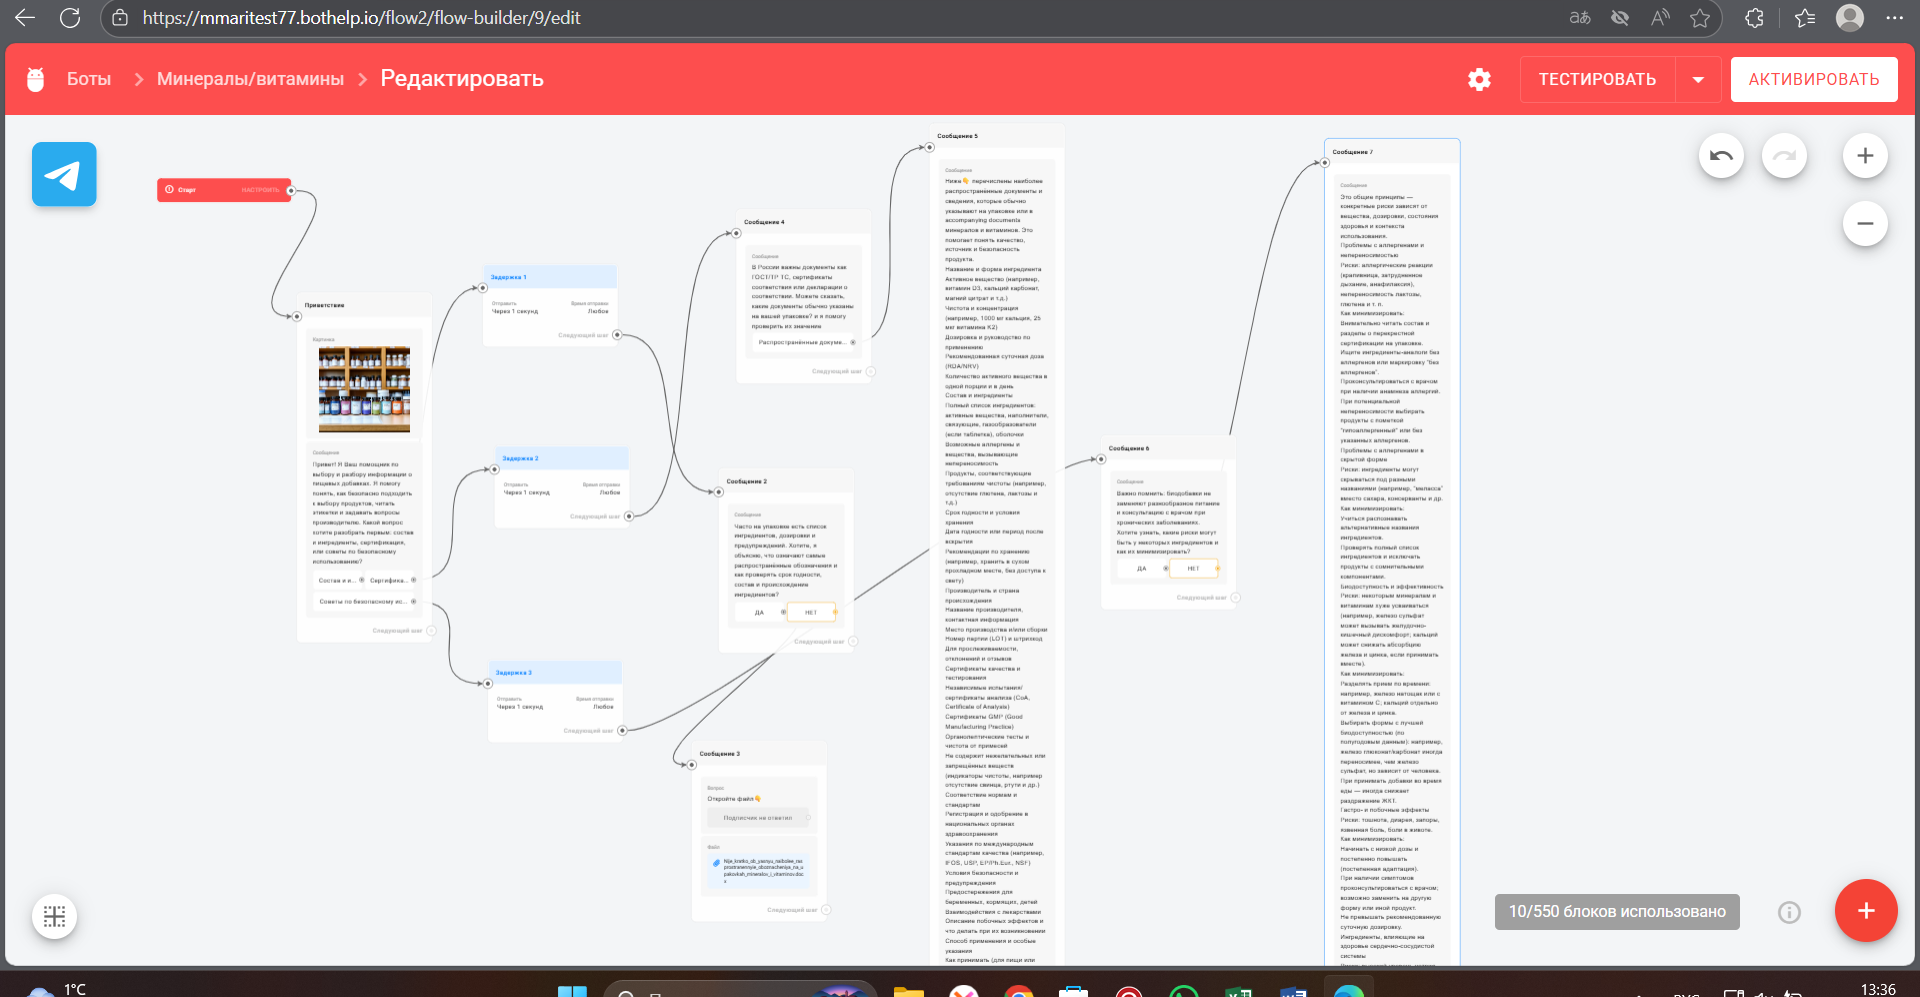Open the shelf image in the Приветствие block

[364, 389]
